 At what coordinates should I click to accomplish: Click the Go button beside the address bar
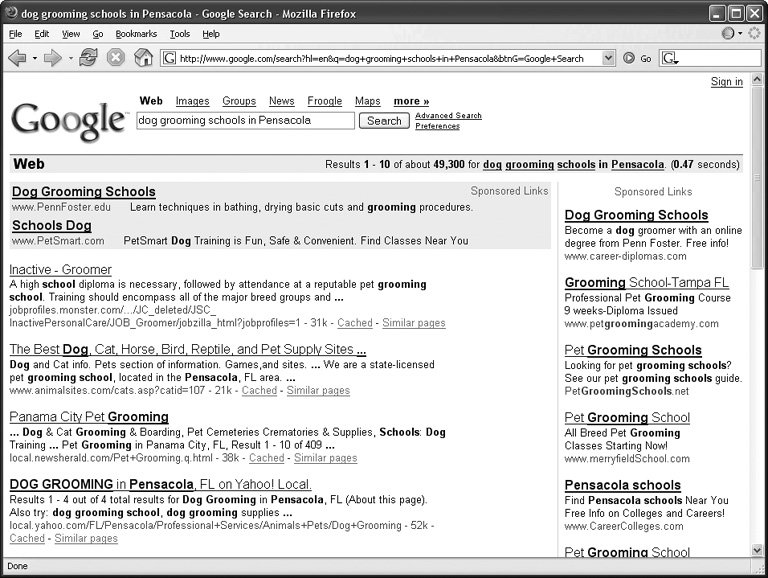click(x=637, y=58)
